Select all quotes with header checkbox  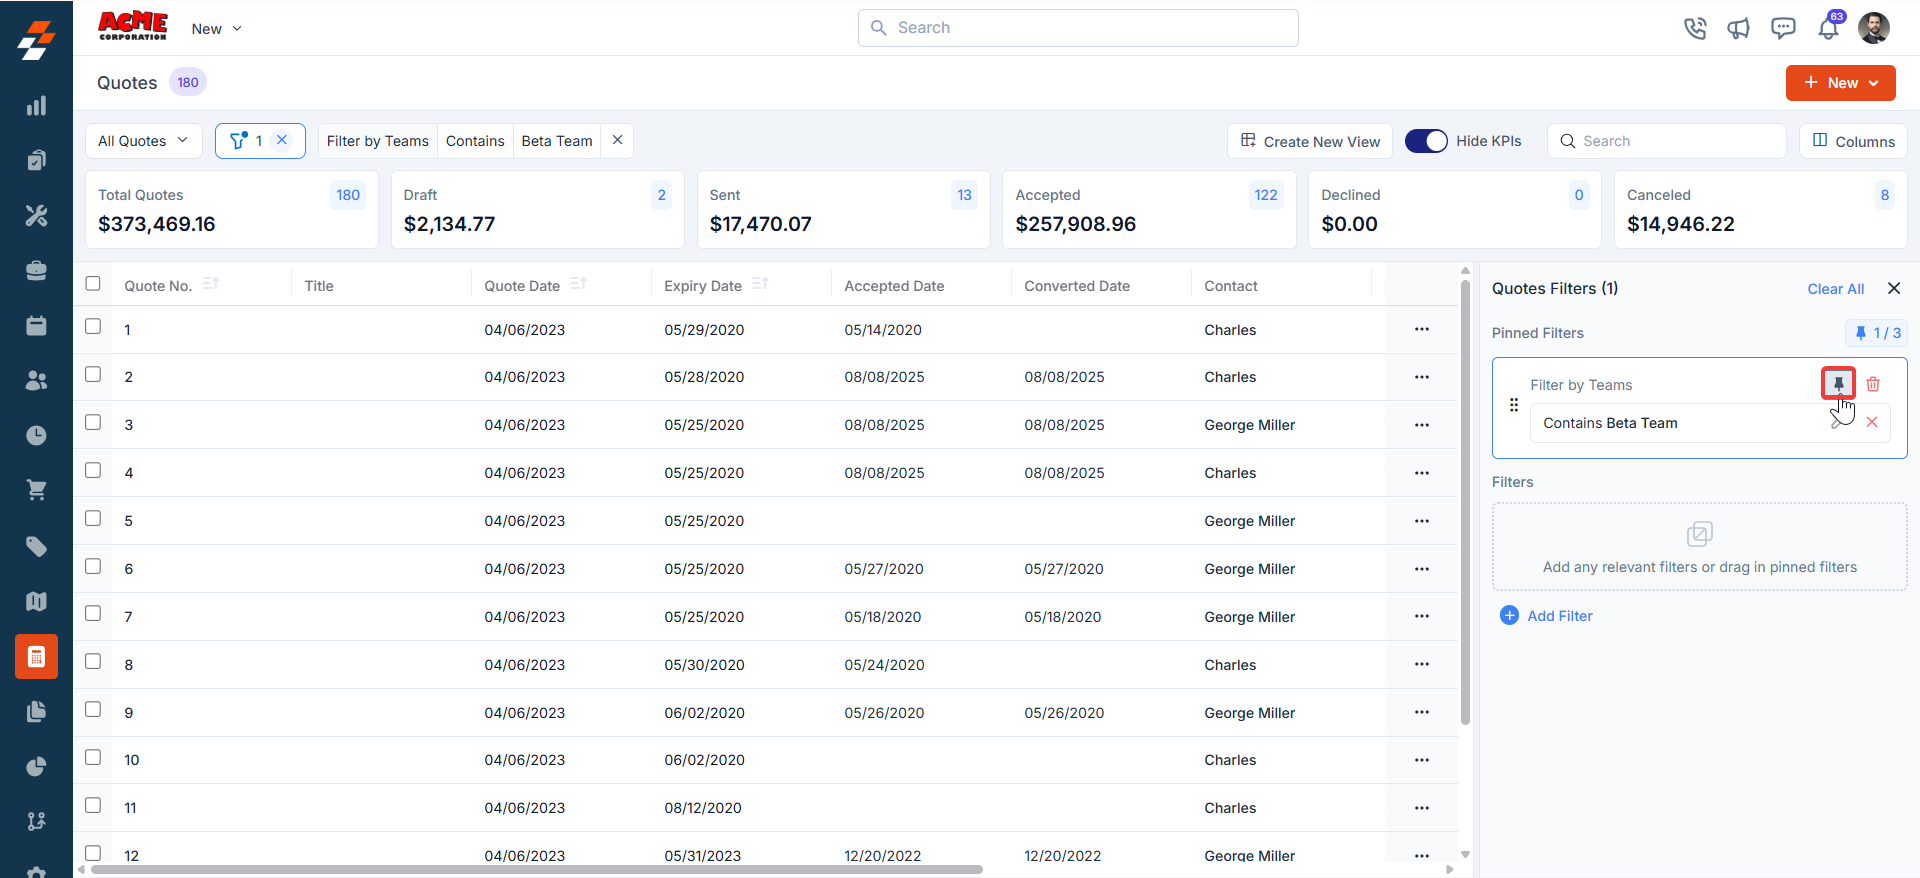93,284
